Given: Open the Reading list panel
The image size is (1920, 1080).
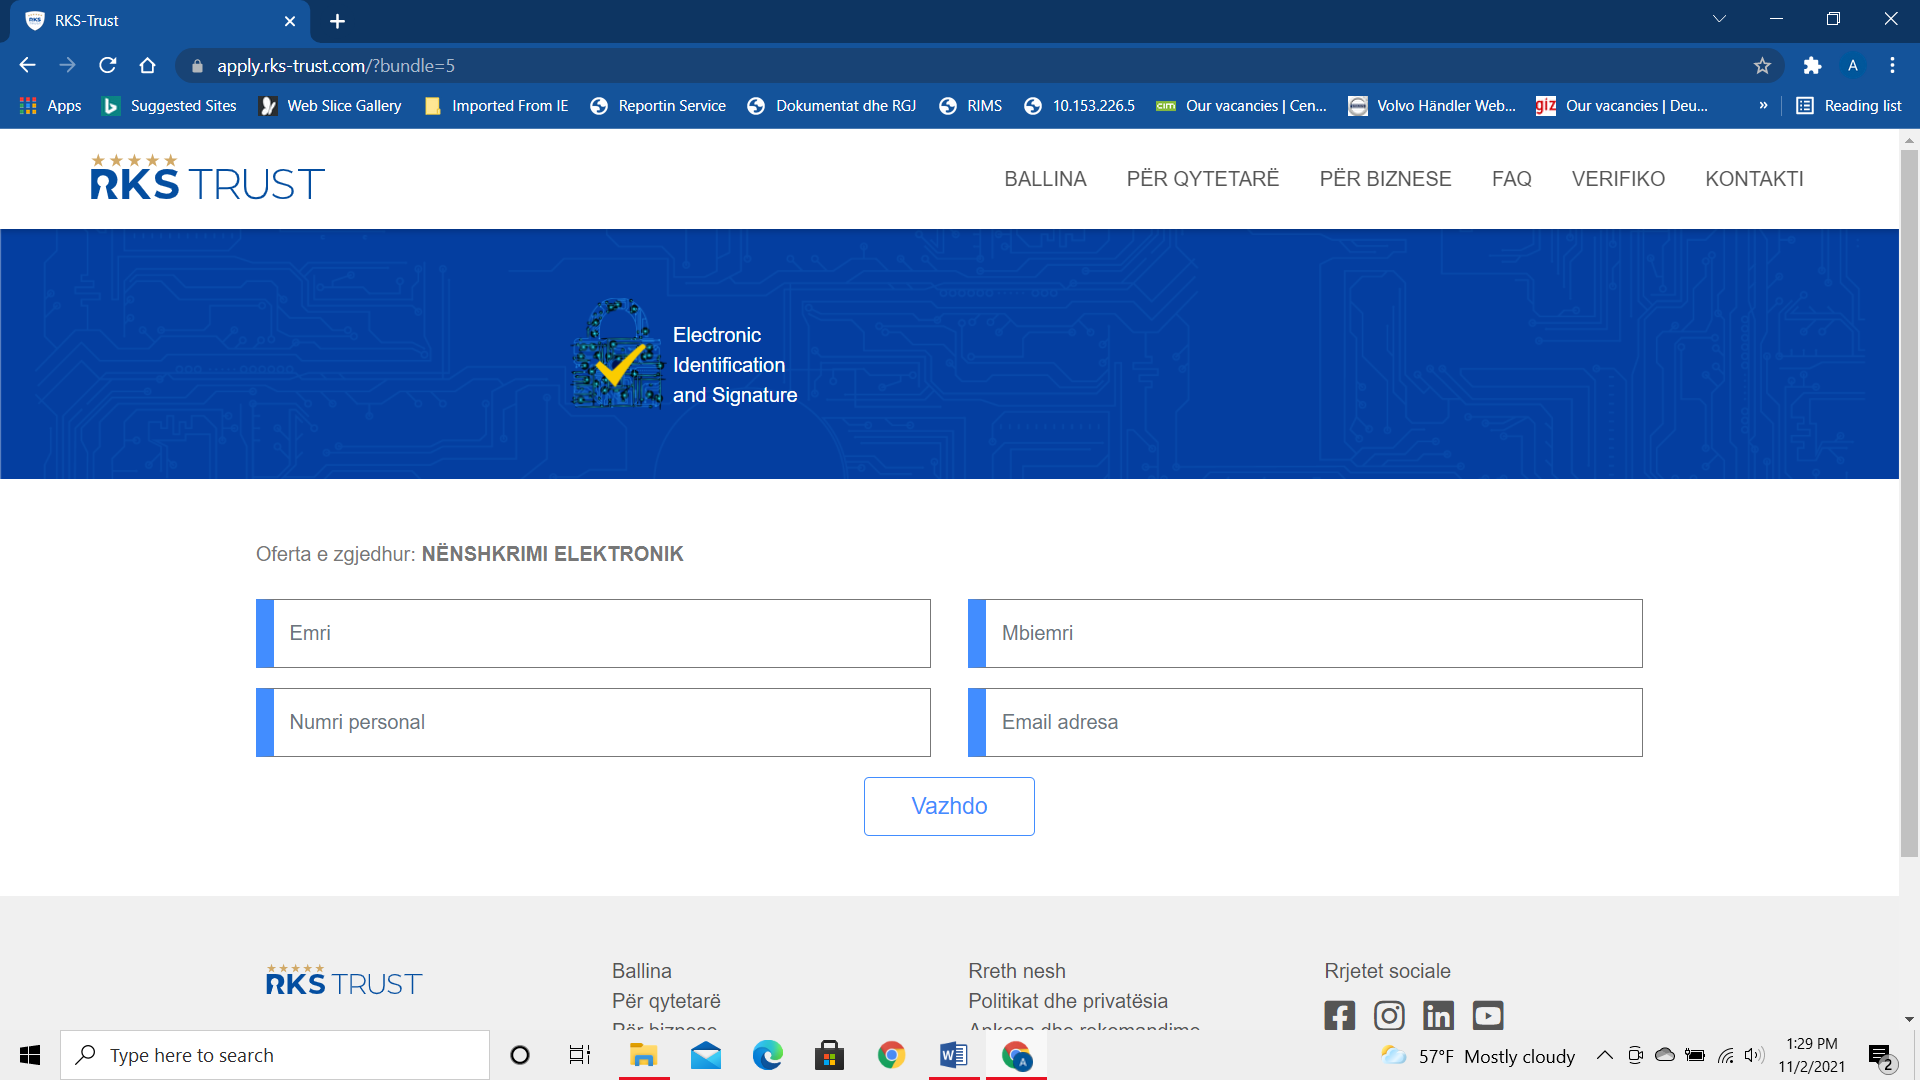Looking at the screenshot, I should 1849,106.
